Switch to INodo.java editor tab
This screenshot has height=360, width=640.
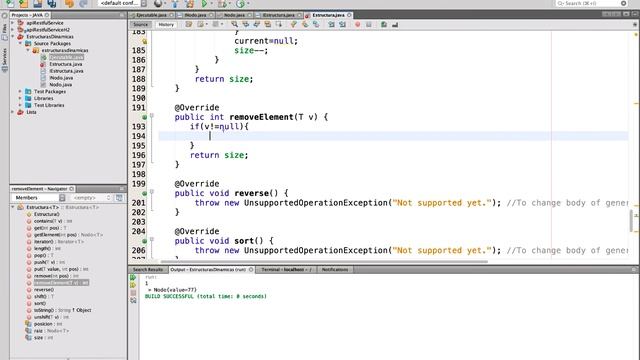tap(196, 15)
